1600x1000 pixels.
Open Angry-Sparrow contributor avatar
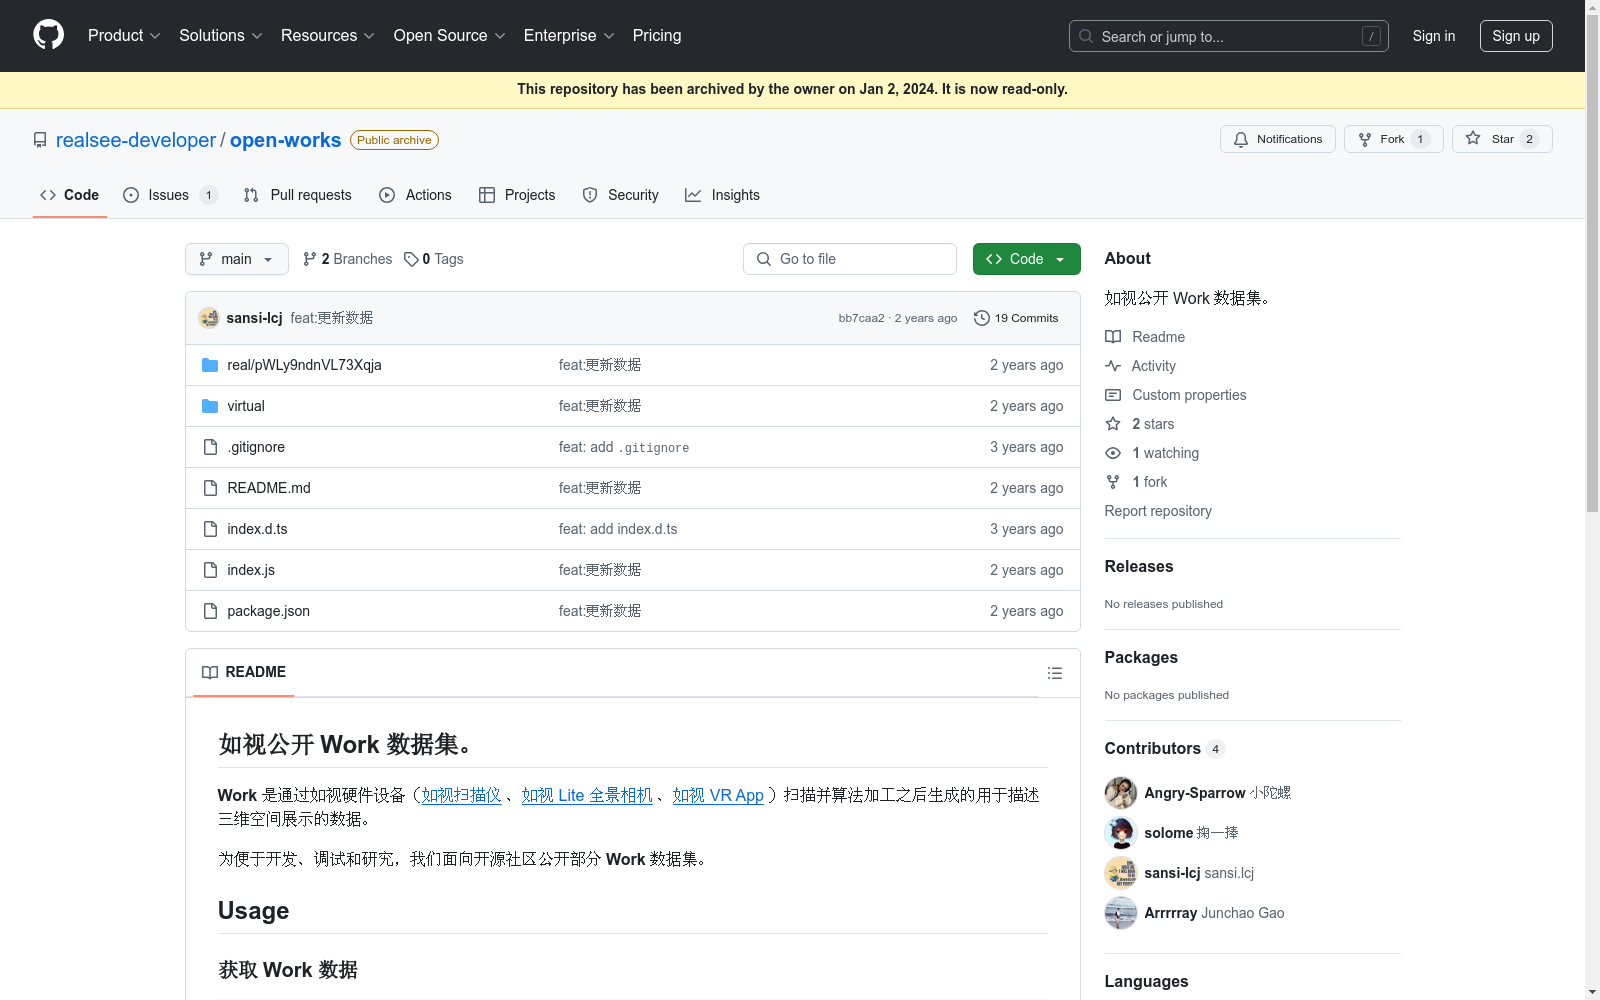tap(1120, 793)
